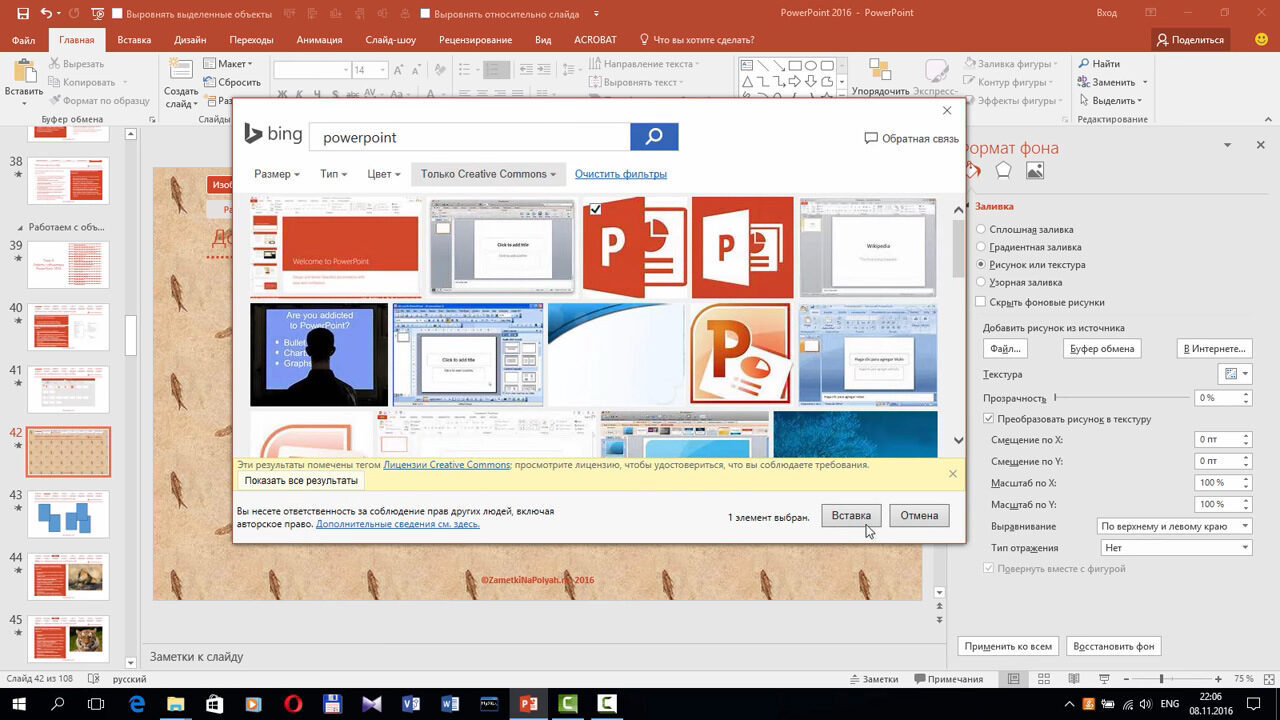Open the Animation ribbon tab
Viewport: 1280px width, 720px height.
pos(319,40)
